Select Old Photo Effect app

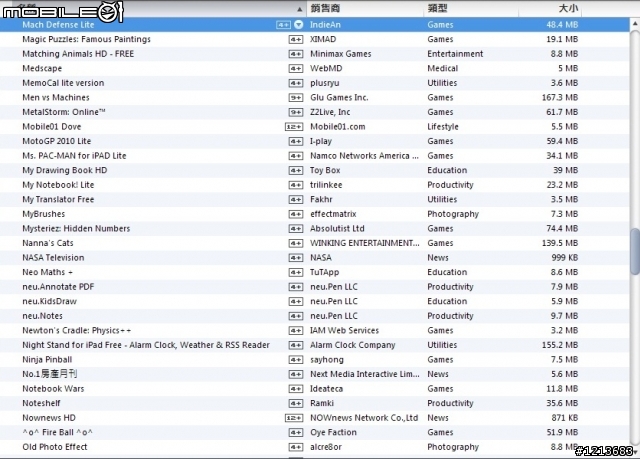tap(55, 447)
